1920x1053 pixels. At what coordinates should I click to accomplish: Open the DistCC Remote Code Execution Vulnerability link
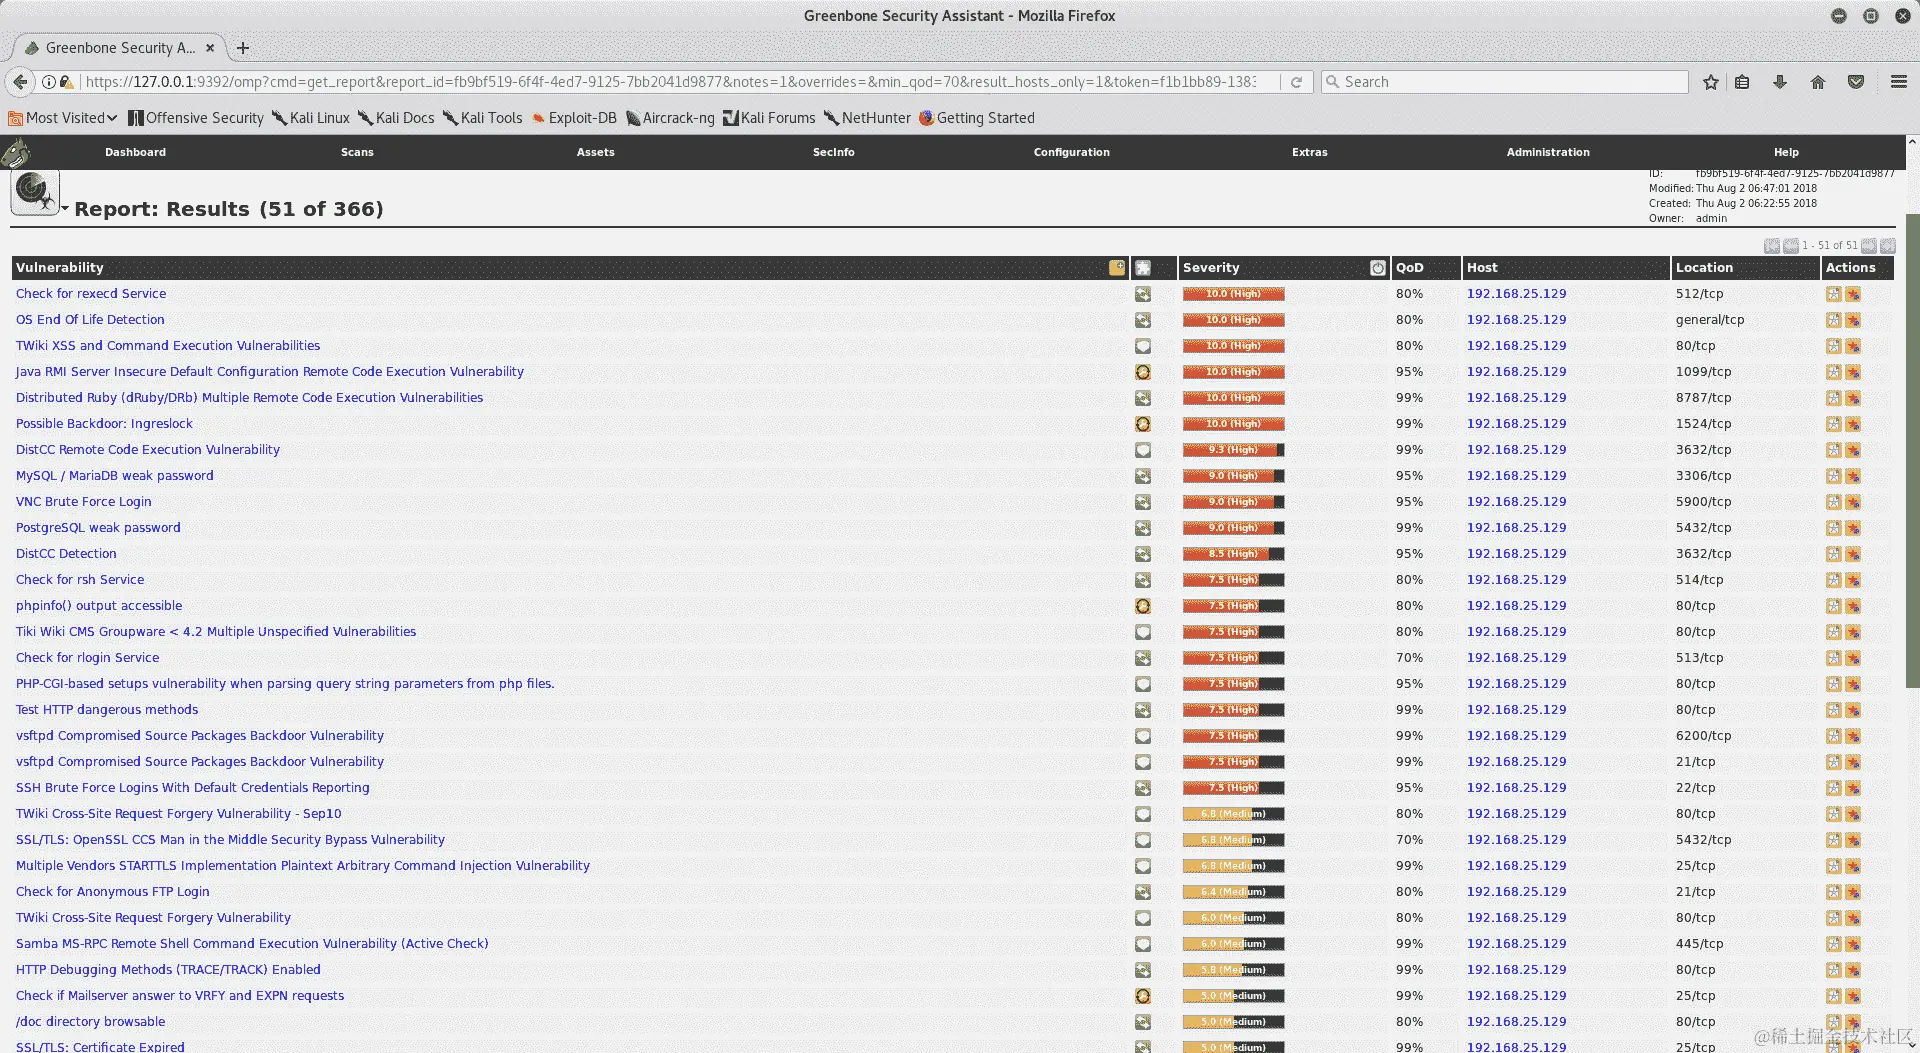[x=148, y=450]
